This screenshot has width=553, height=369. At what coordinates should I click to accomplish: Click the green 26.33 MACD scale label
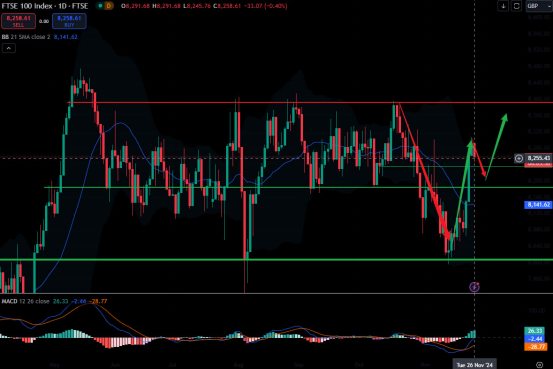pos(535,331)
